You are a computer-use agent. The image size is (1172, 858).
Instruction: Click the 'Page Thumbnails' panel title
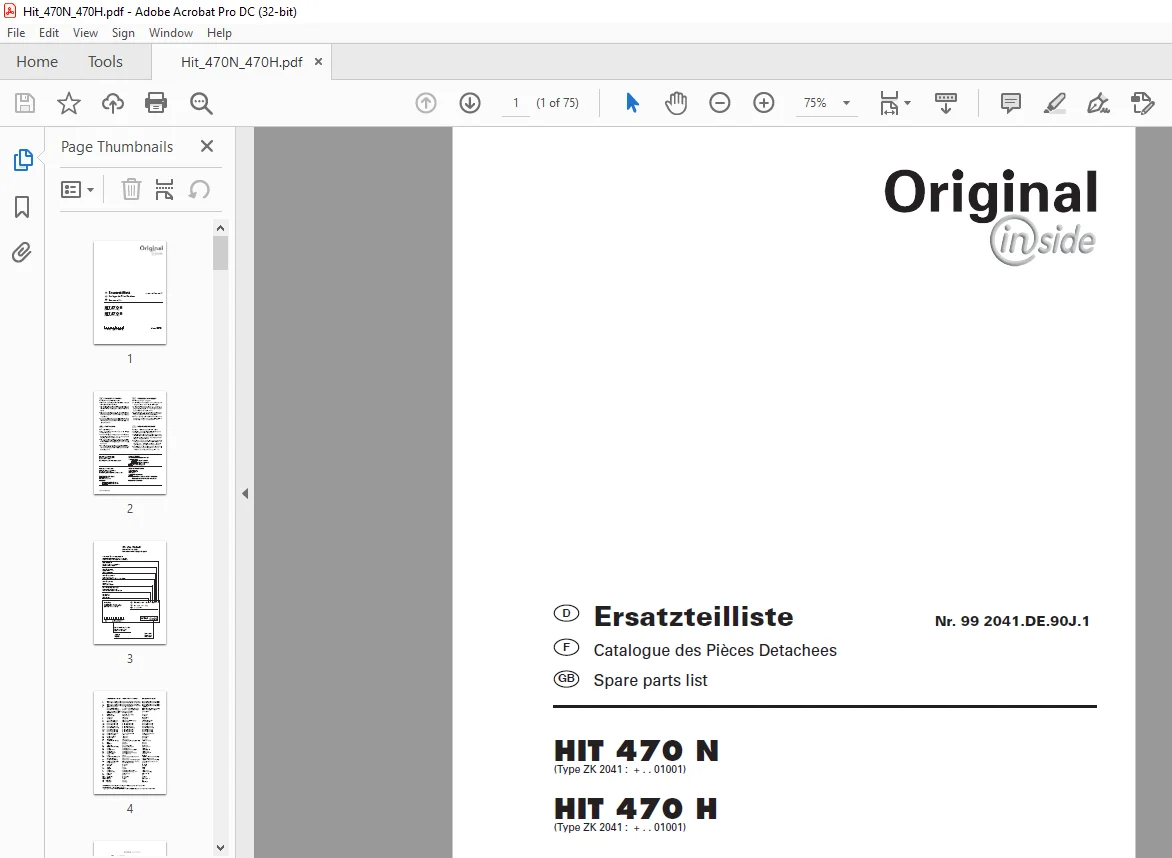point(117,146)
